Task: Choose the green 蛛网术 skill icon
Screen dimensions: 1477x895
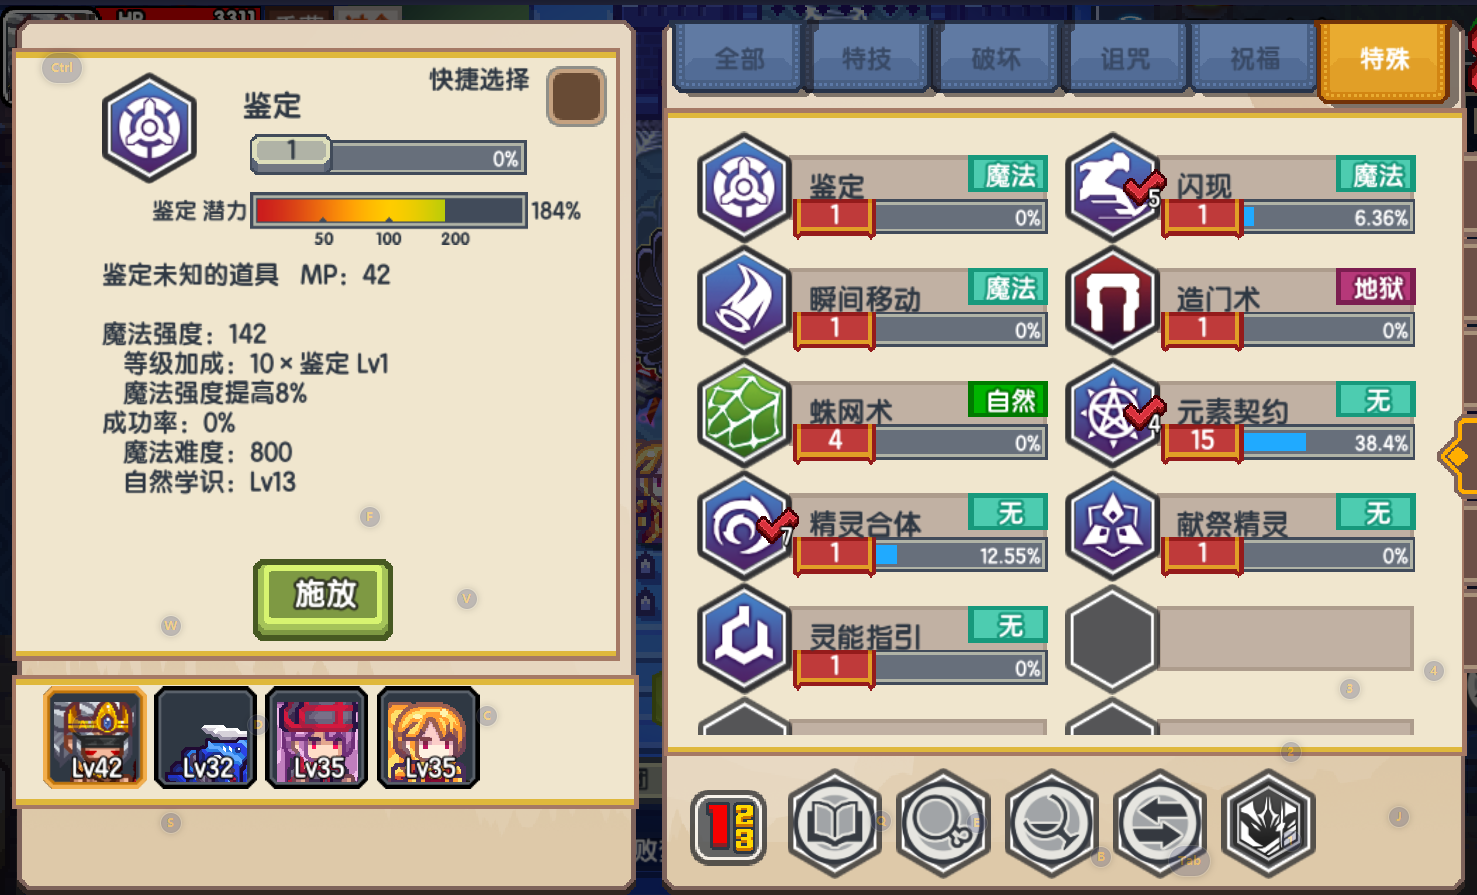Action: 744,412
